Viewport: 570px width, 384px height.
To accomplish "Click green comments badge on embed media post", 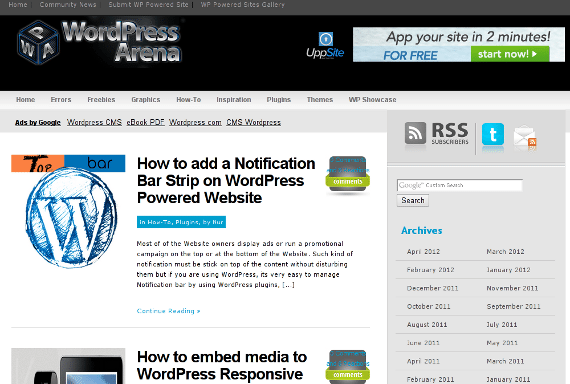I will 348,374.
